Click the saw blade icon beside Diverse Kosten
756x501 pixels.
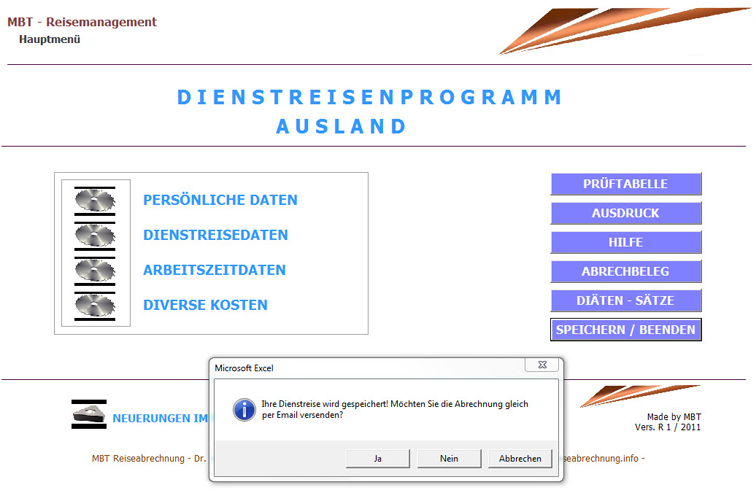coord(95,305)
